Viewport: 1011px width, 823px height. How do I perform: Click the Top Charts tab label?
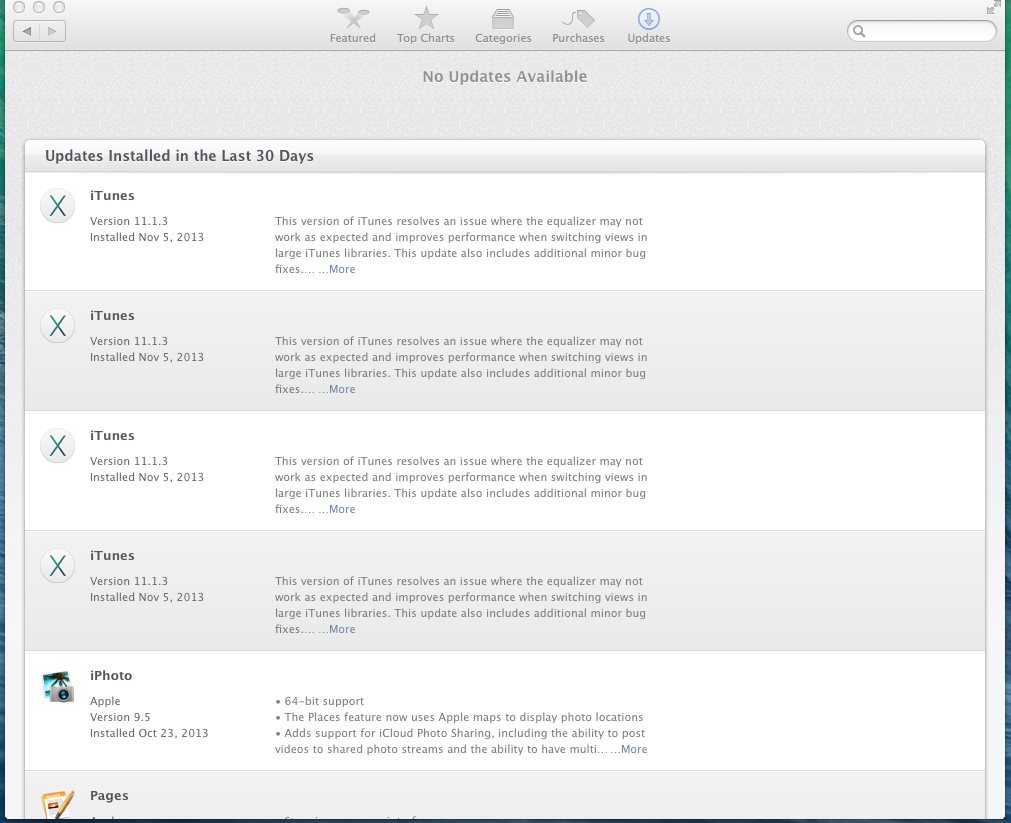(x=426, y=38)
